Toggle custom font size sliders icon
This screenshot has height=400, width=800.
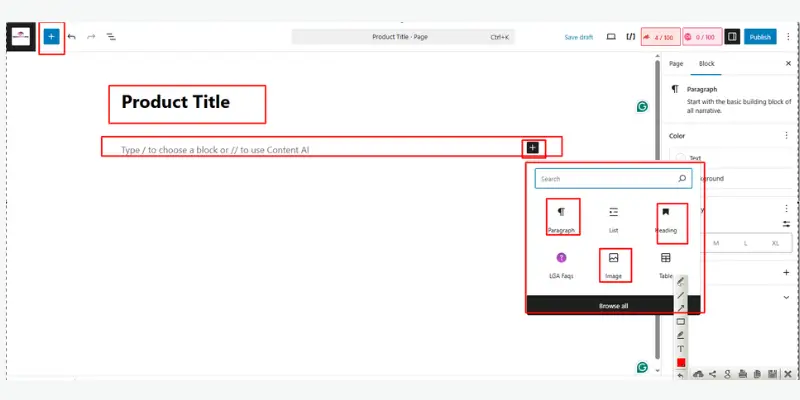786,223
